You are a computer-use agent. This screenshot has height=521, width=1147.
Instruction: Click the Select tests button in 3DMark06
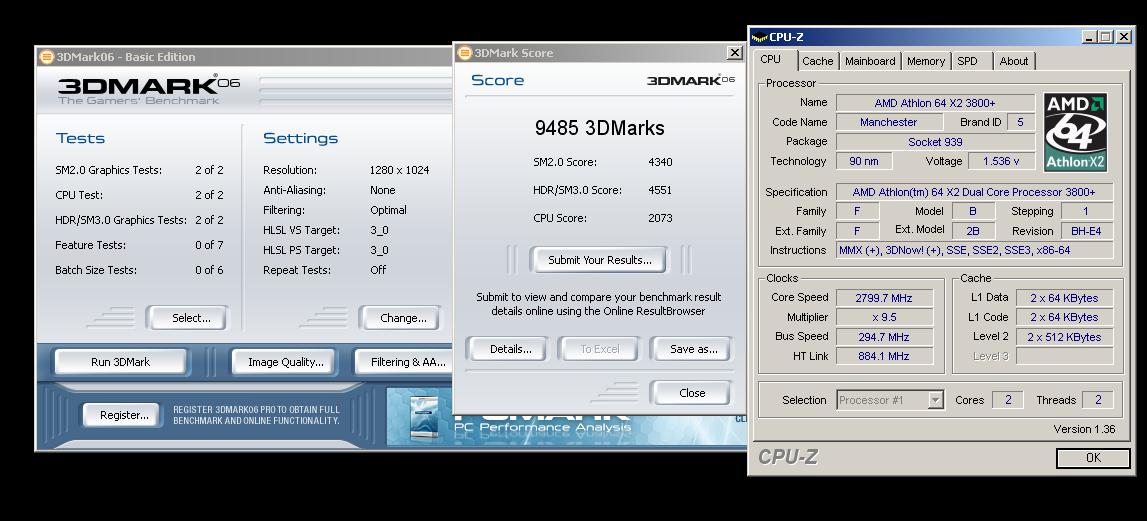click(190, 318)
